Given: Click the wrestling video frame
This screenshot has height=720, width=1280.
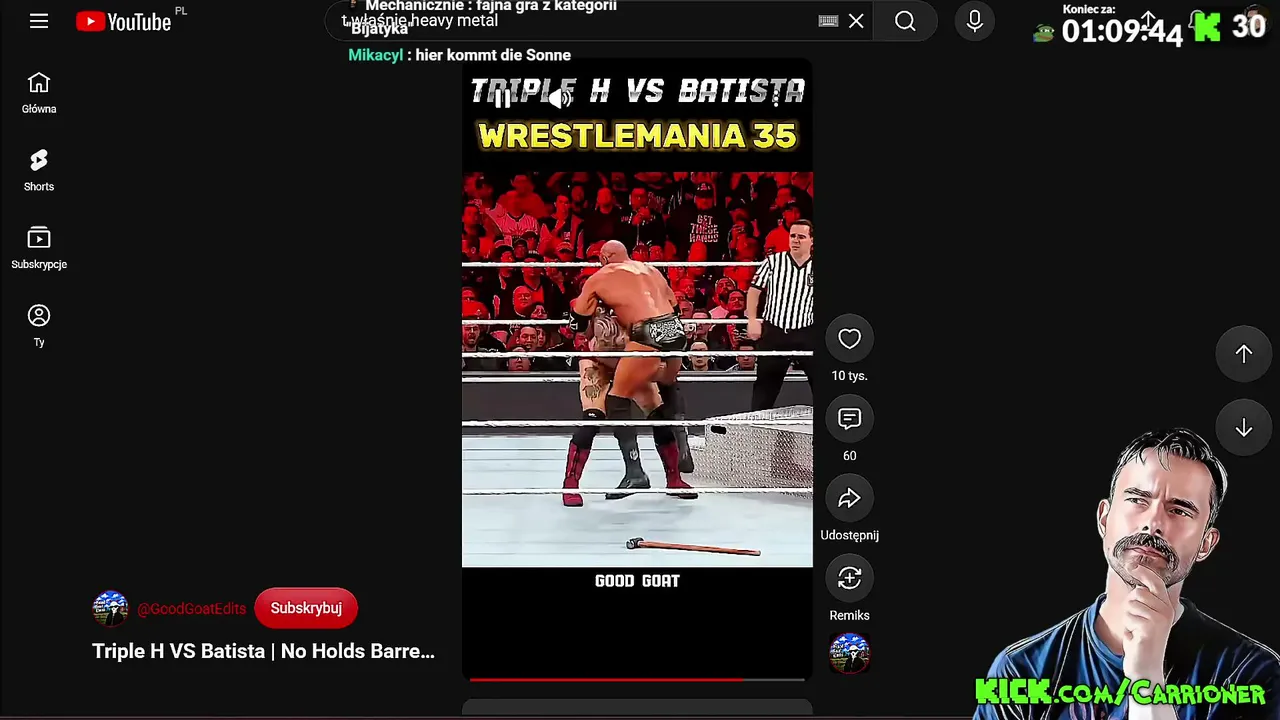Looking at the screenshot, I should coord(637,369).
